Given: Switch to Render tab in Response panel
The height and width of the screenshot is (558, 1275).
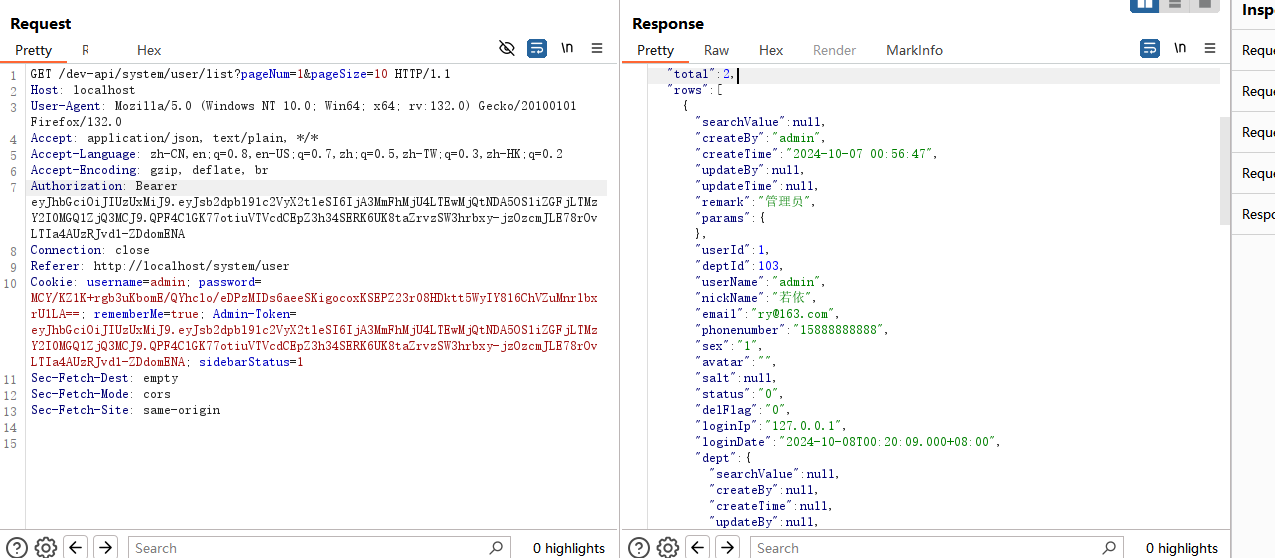Looking at the screenshot, I should click(x=834, y=50).
